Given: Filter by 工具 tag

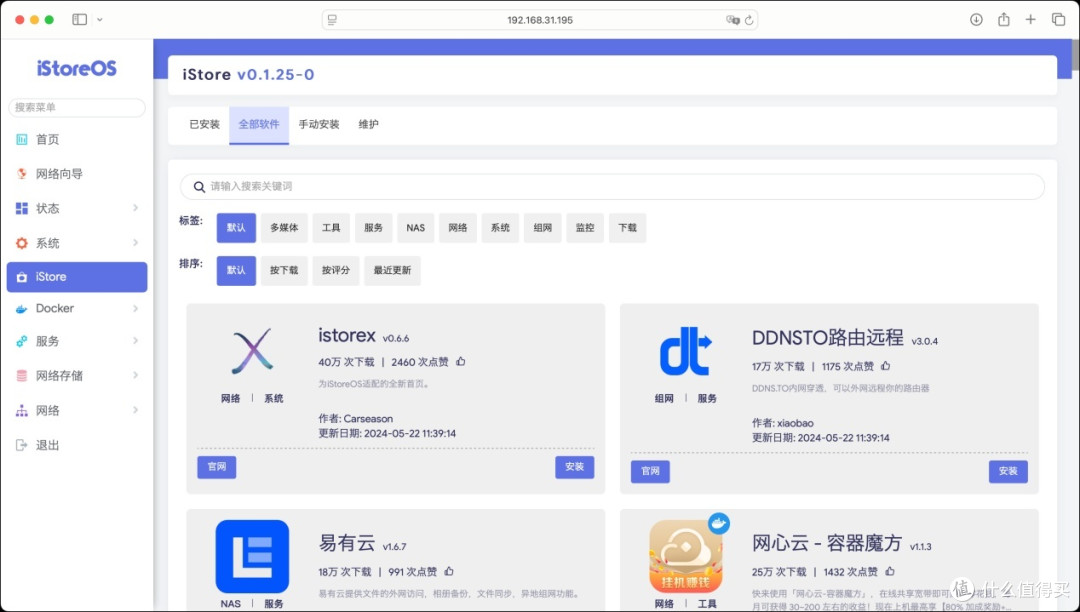Looking at the screenshot, I should (331, 228).
